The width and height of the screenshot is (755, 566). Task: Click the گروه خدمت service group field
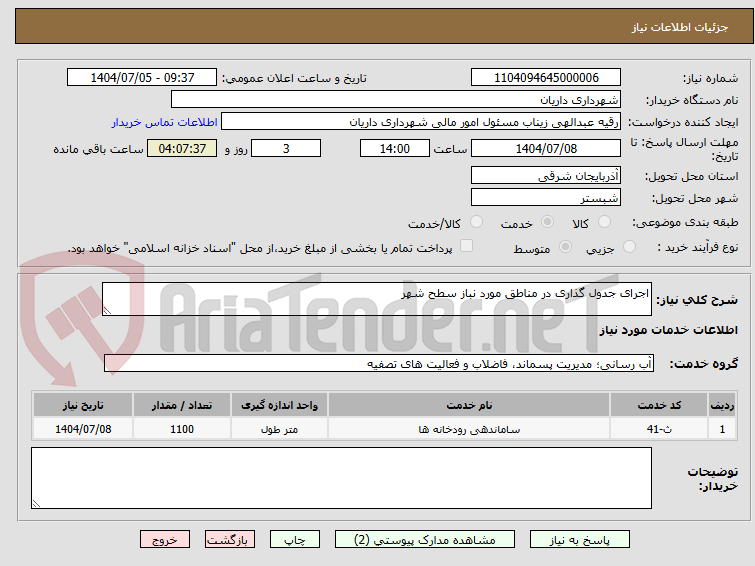379,363
